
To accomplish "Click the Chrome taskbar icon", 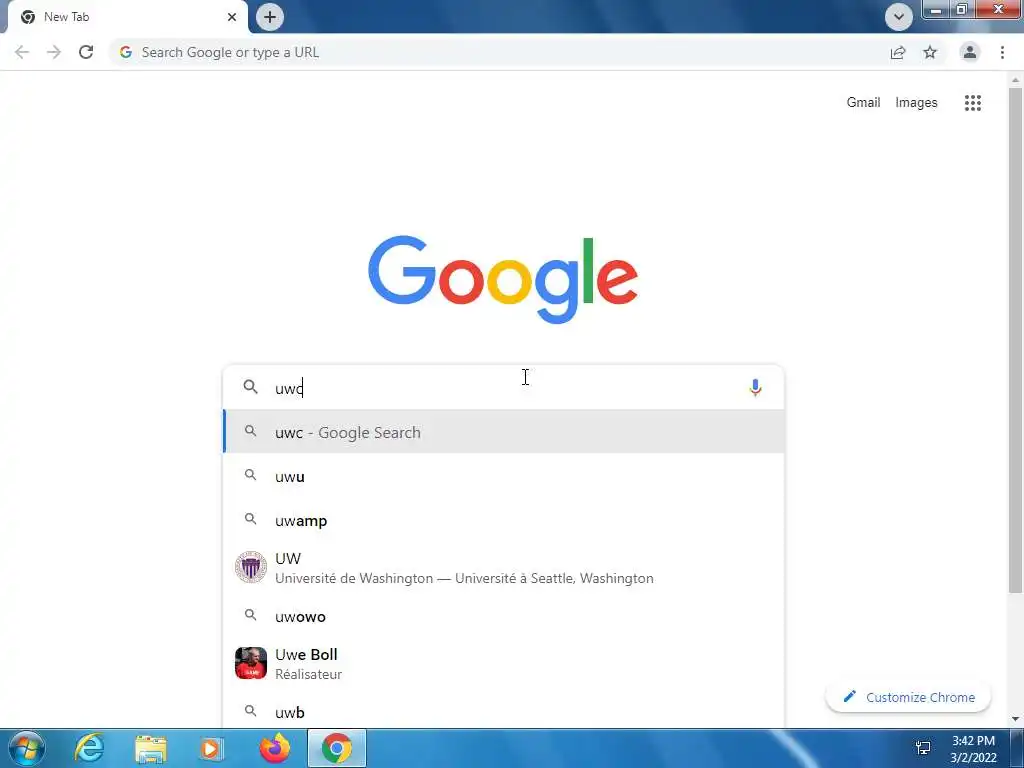I will tap(336, 748).
